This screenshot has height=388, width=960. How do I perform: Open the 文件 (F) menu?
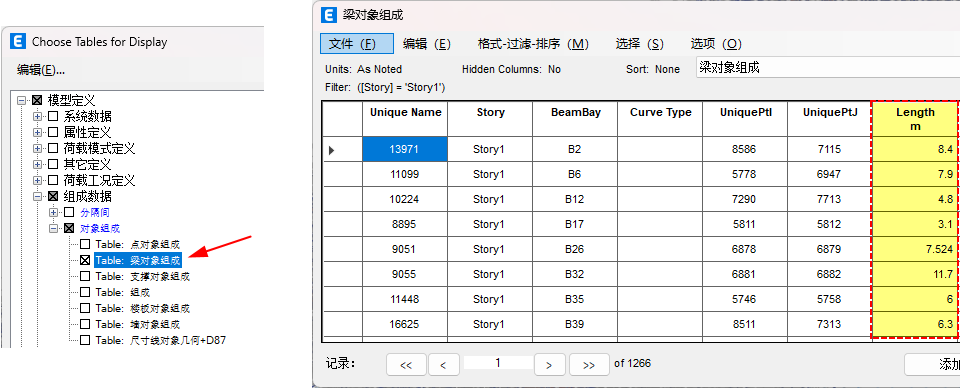pos(357,44)
